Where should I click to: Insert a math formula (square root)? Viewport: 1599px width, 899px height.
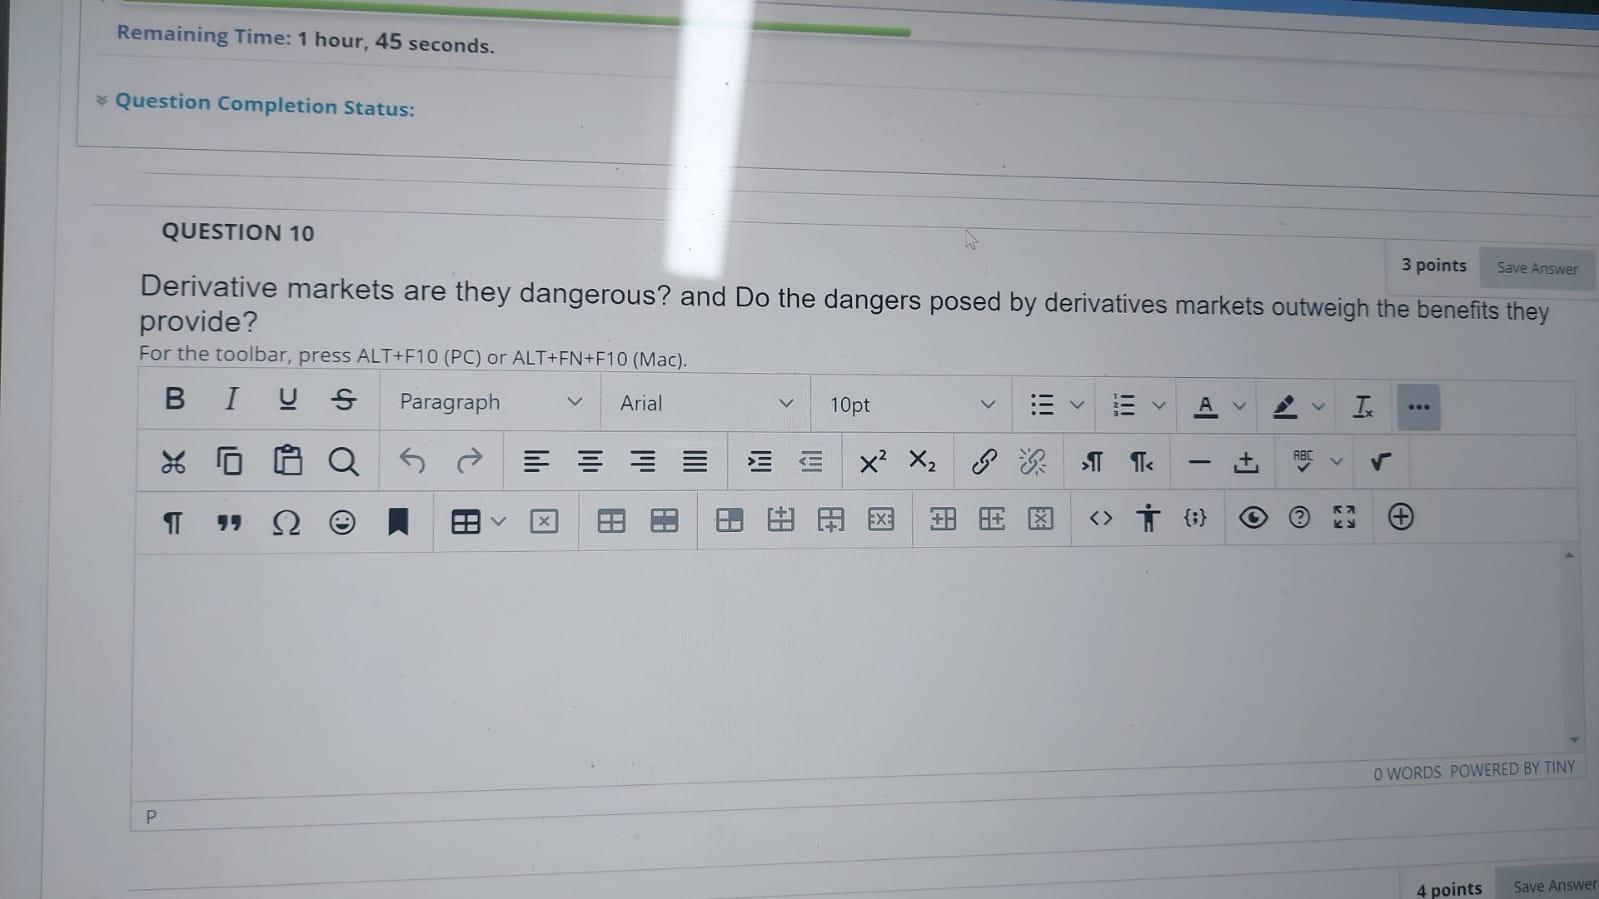pyautogui.click(x=1381, y=461)
